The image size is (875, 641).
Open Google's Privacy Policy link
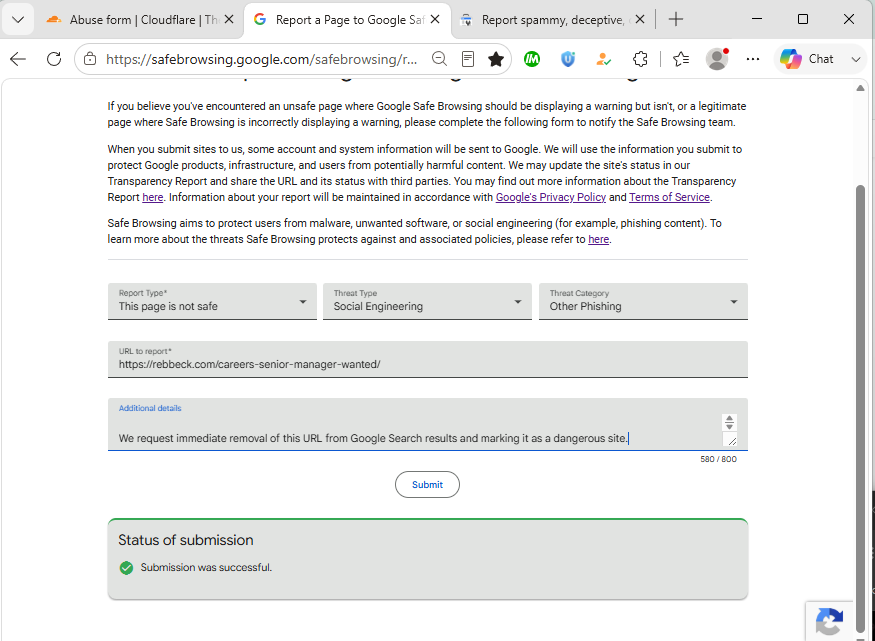551,197
